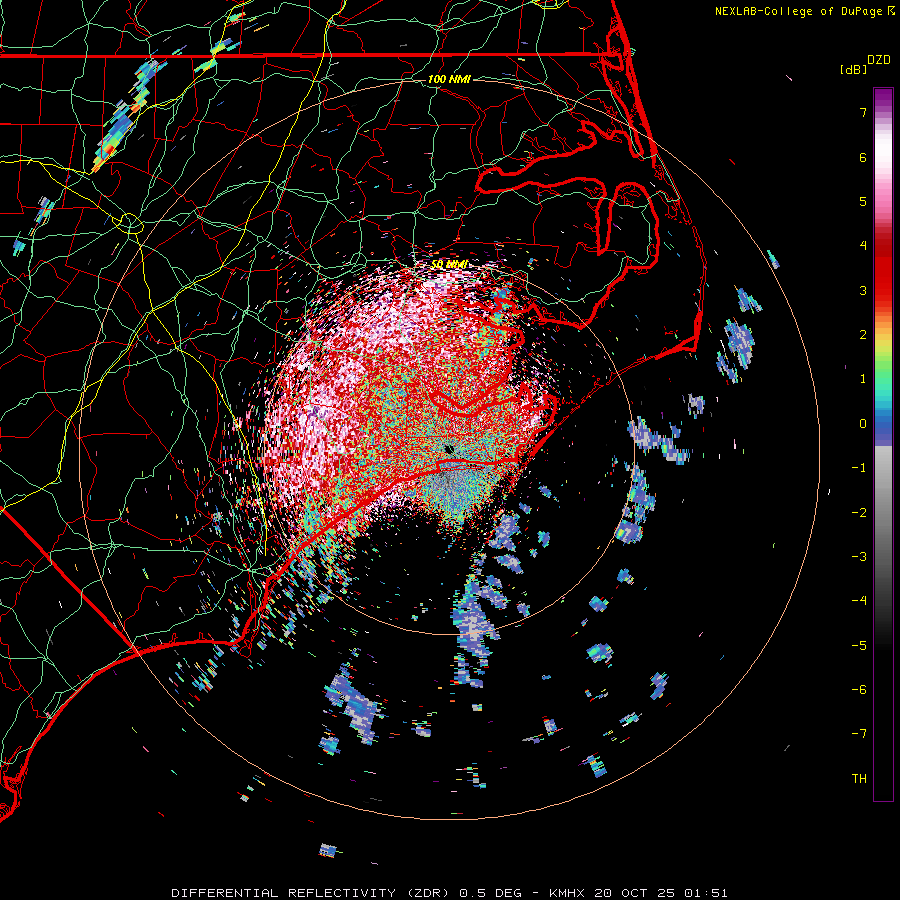Click the DZD product label above the color scale

pos(879,60)
